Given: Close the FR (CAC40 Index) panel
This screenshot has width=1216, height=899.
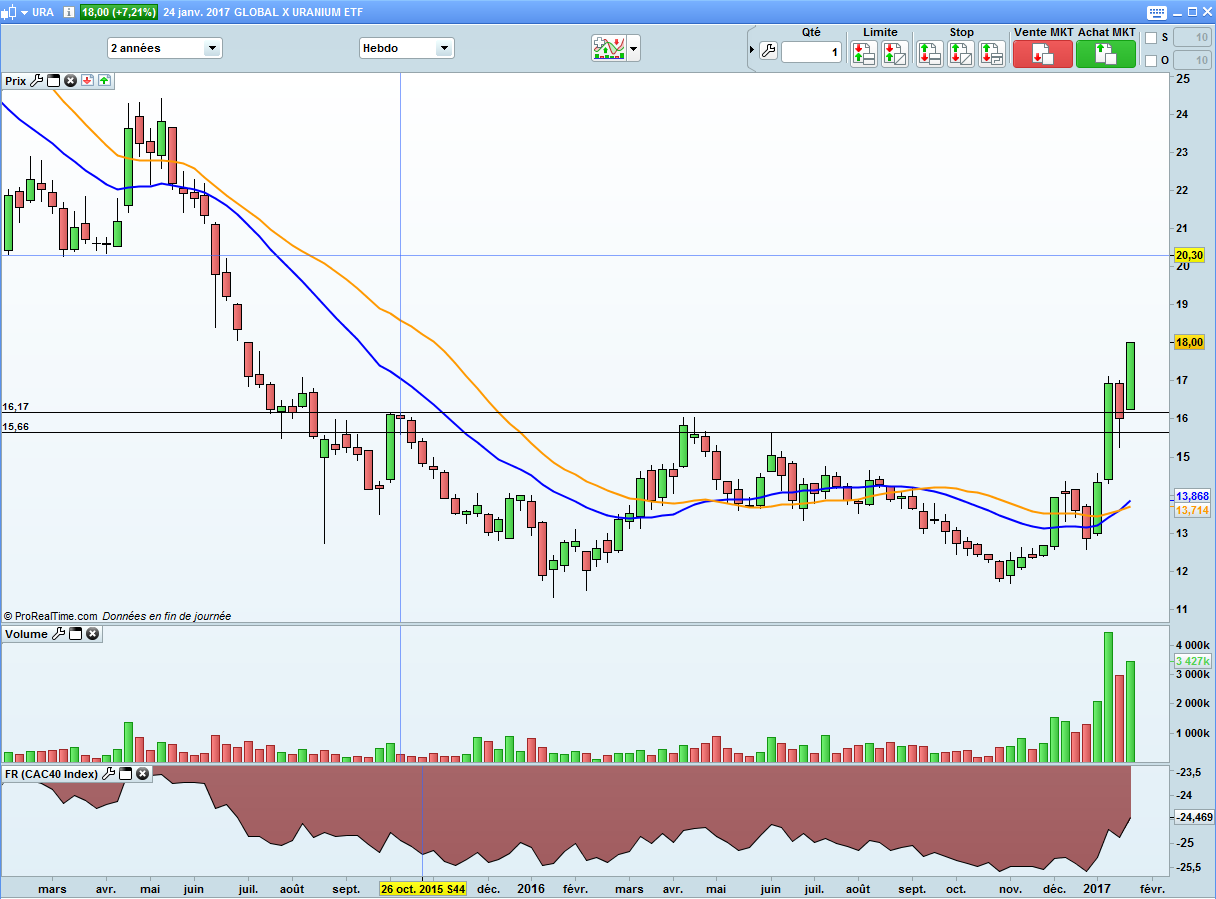Looking at the screenshot, I should click(142, 774).
